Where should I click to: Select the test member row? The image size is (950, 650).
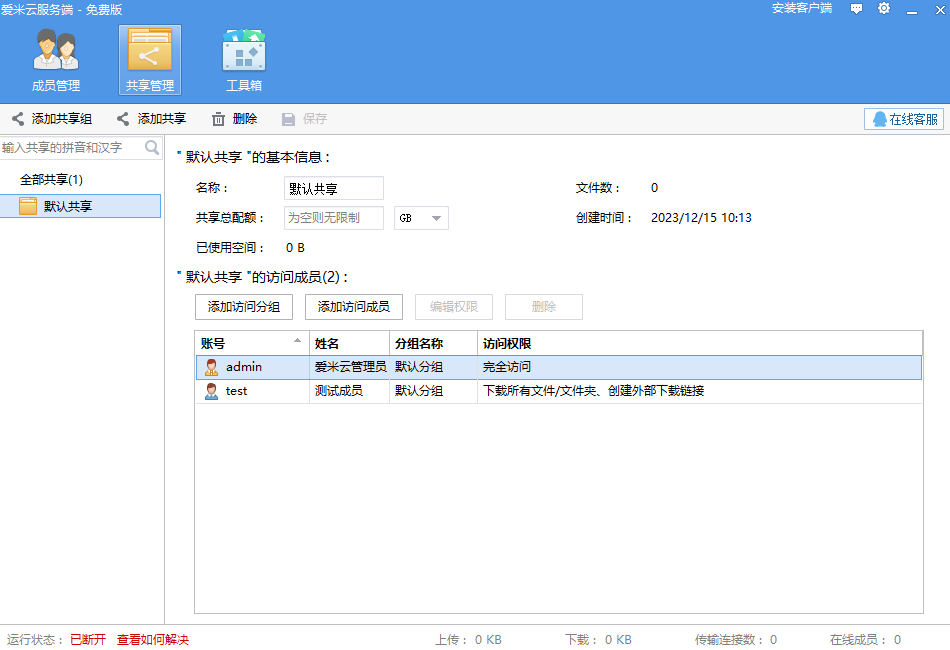[236, 391]
